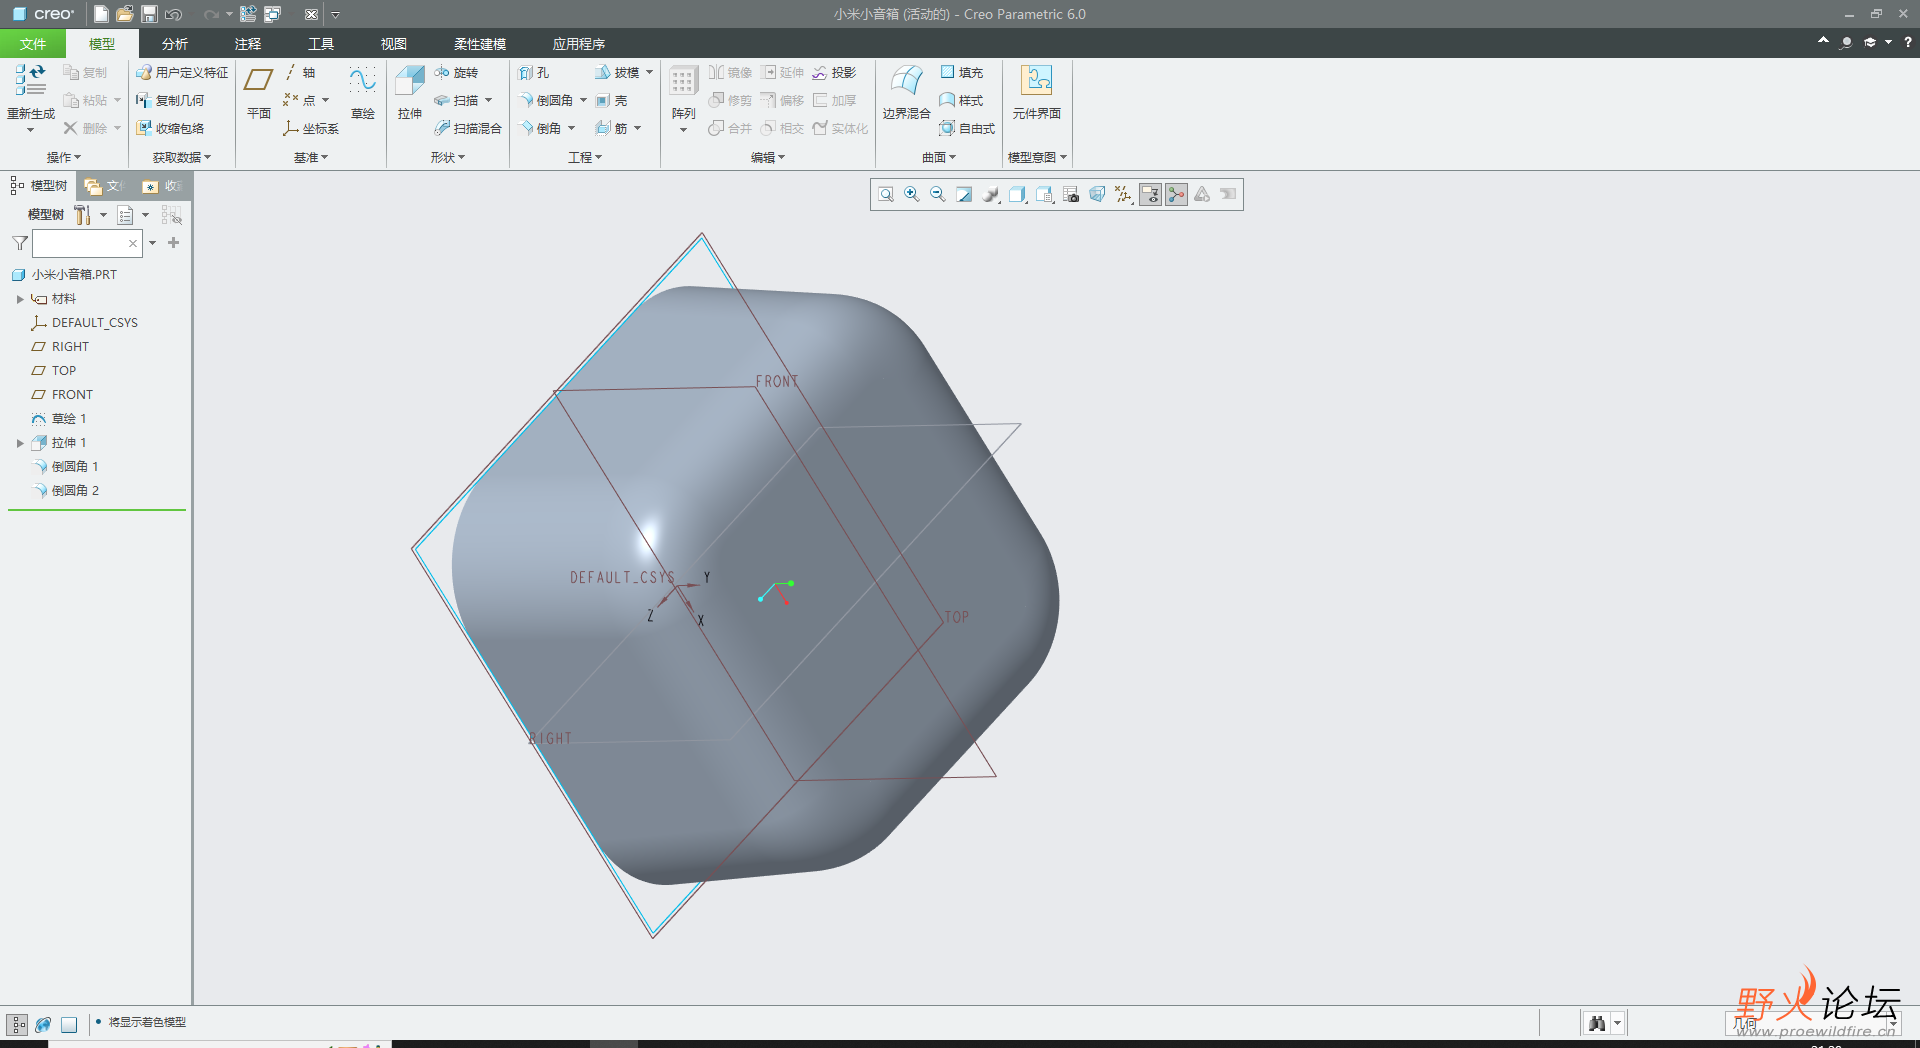Expand the 材料 materials tree node
This screenshot has height=1048, width=1920.
(20, 299)
